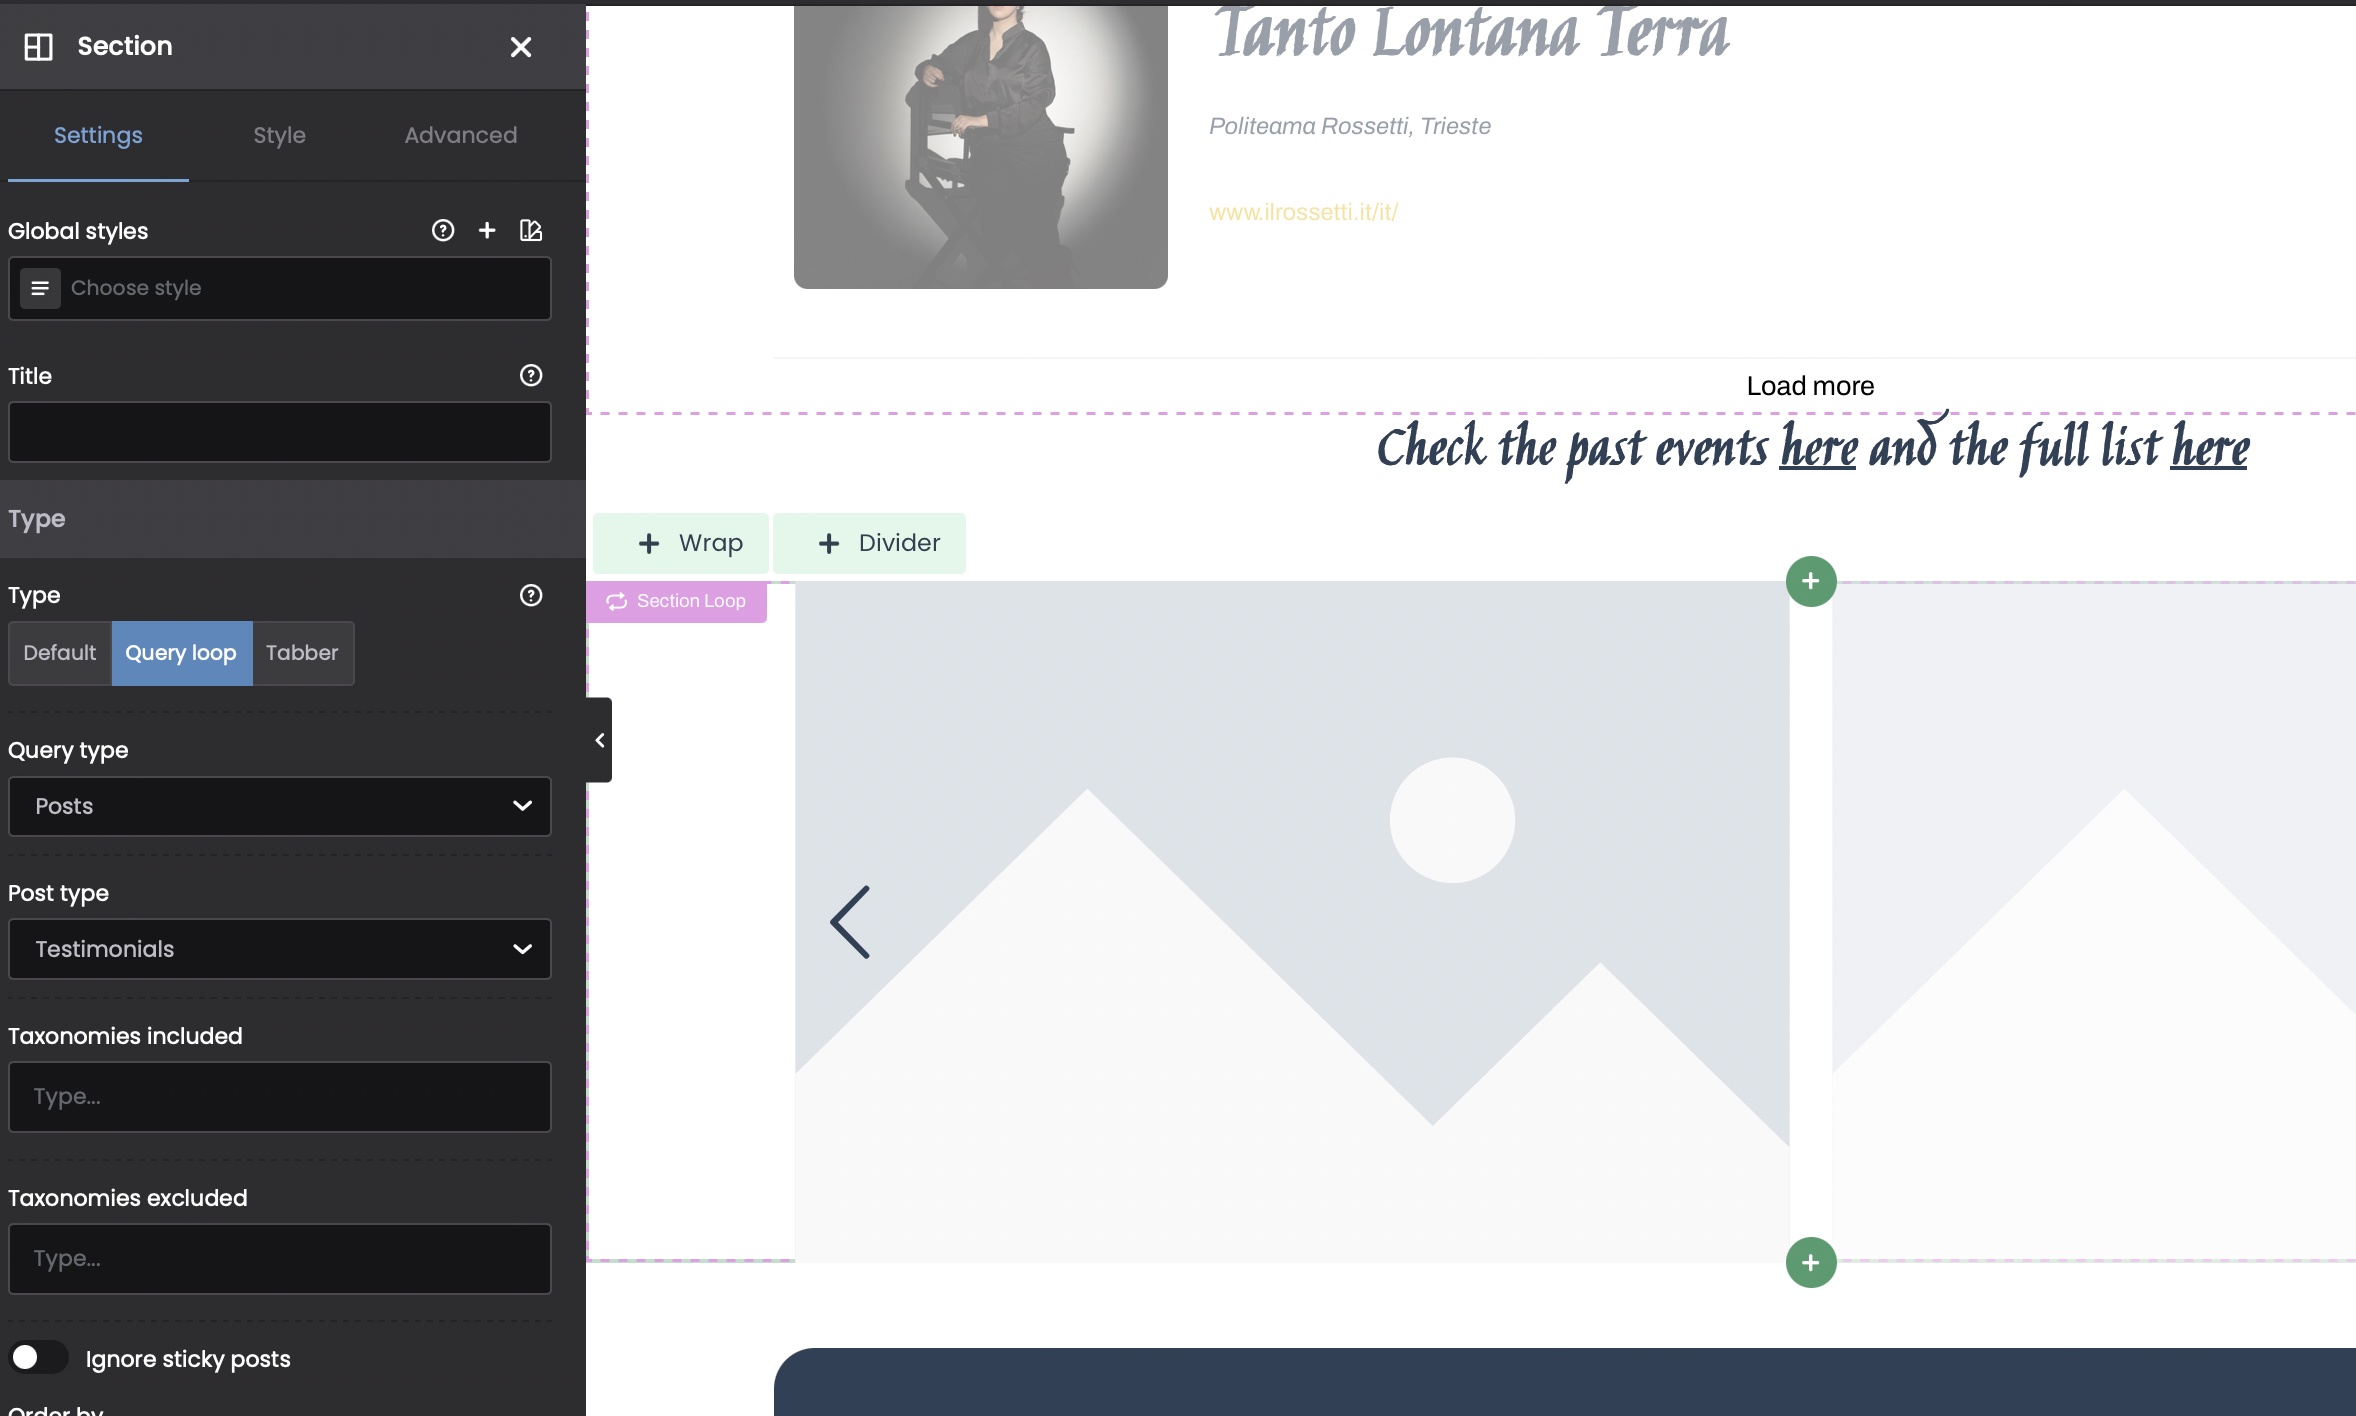This screenshot has height=1416, width=2356.
Task: Collapse the side panel with arrow handle
Action: point(599,740)
